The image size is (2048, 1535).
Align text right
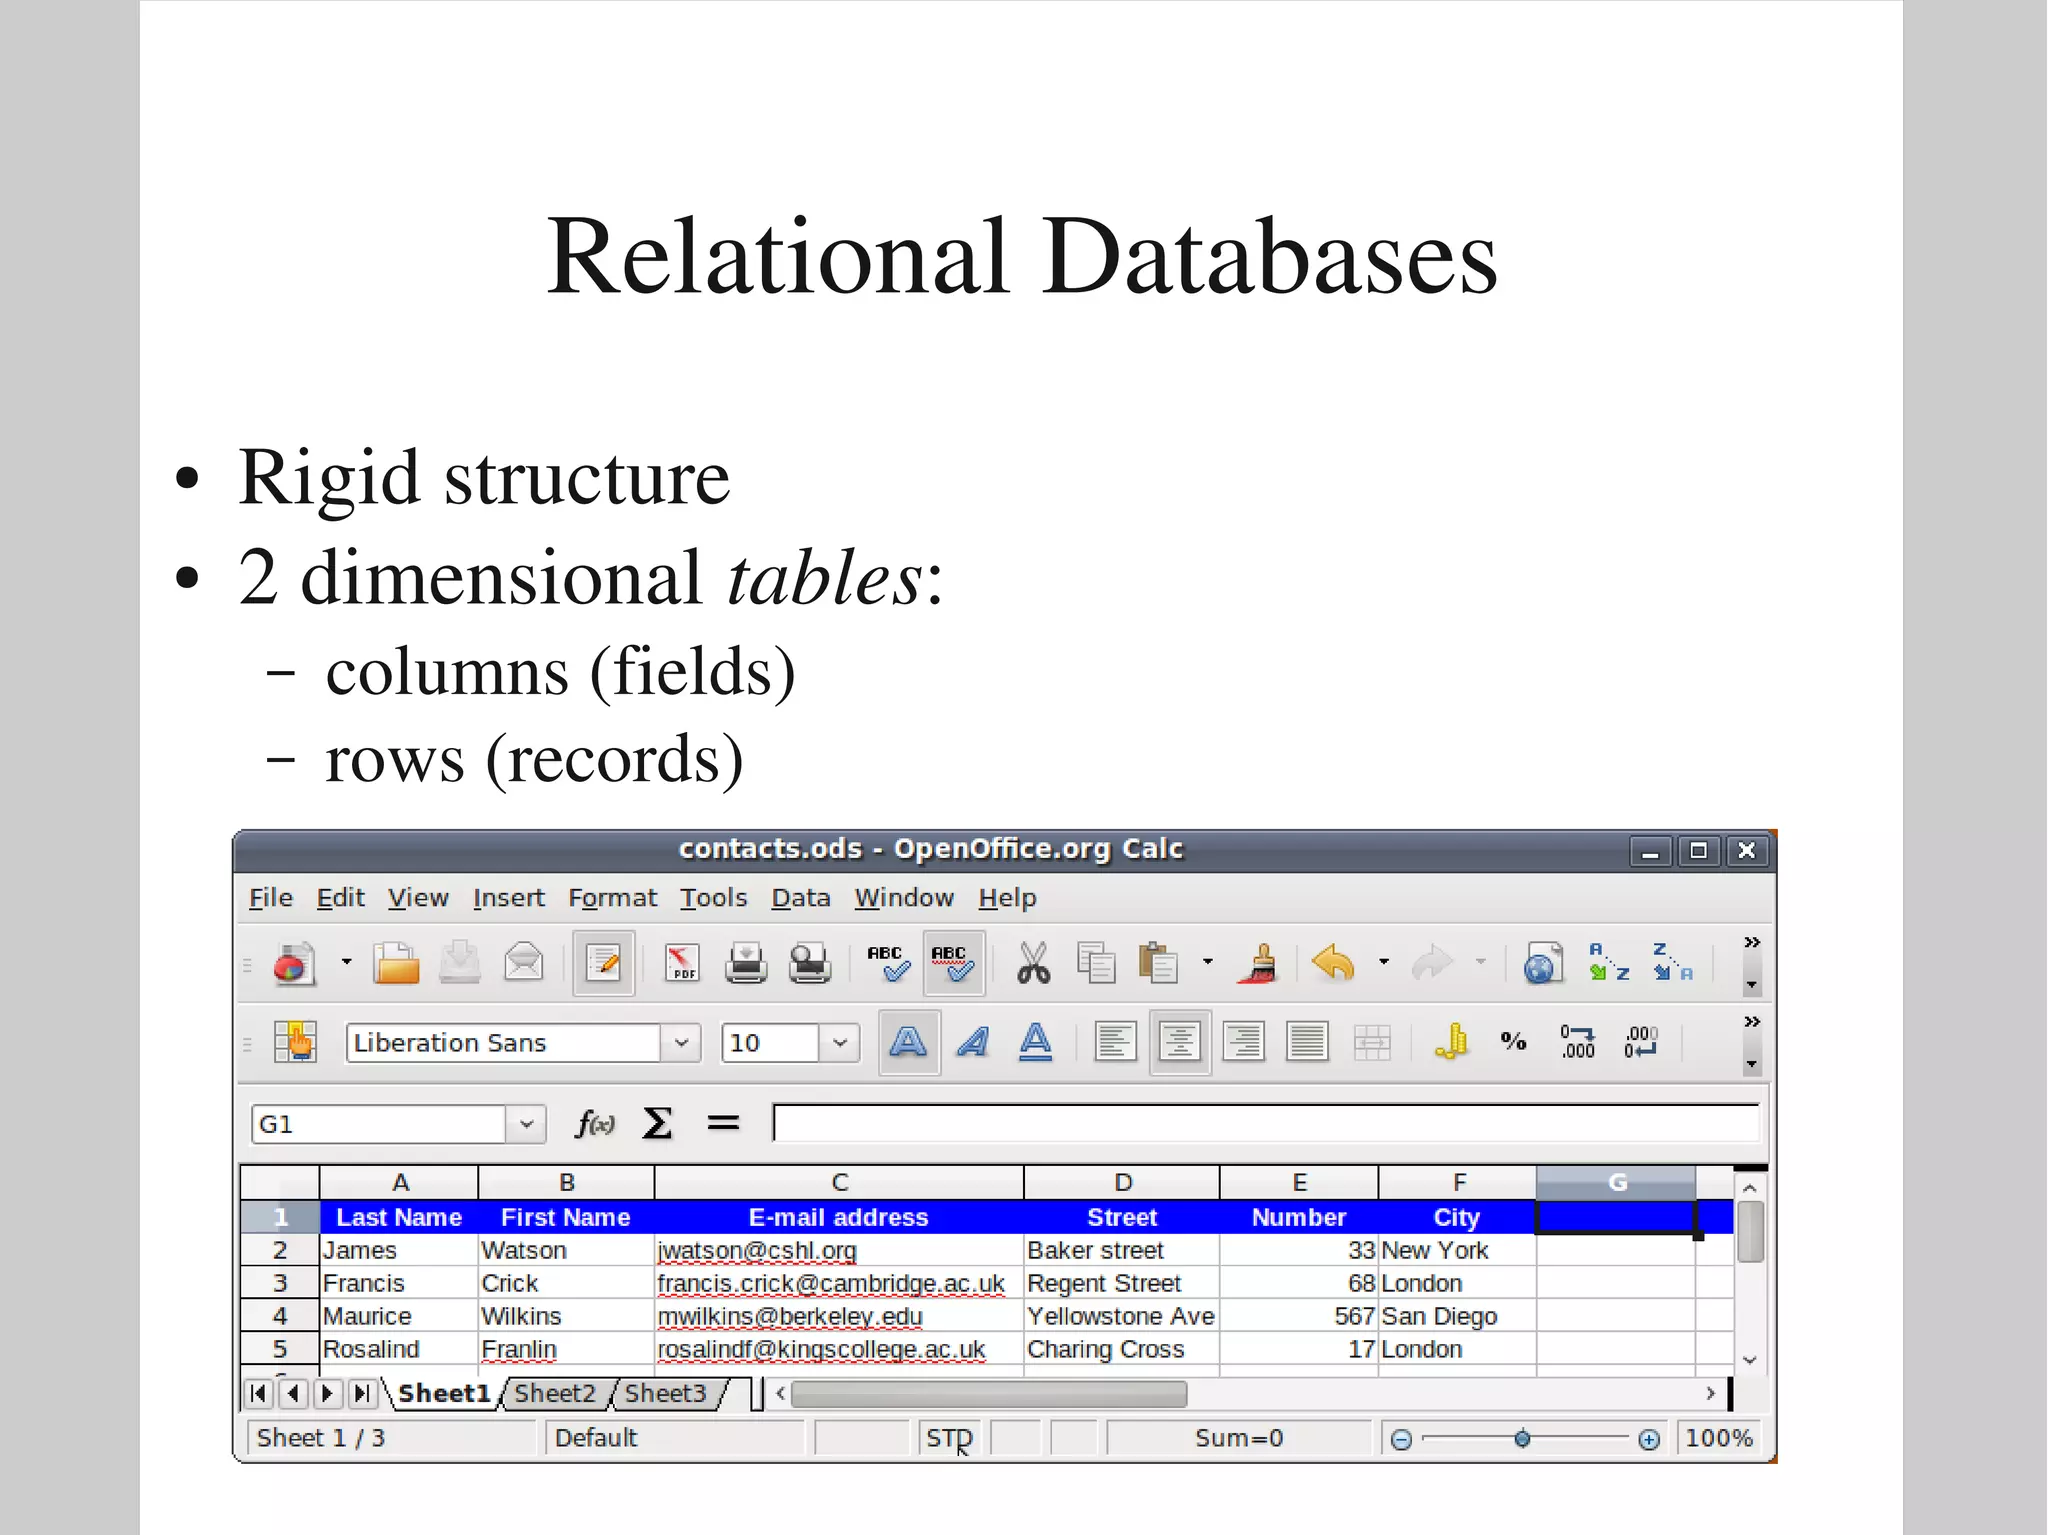coord(1243,1042)
